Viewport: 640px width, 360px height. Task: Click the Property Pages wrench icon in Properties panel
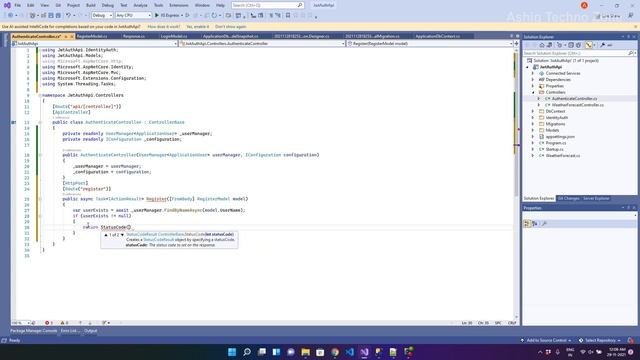point(544,224)
